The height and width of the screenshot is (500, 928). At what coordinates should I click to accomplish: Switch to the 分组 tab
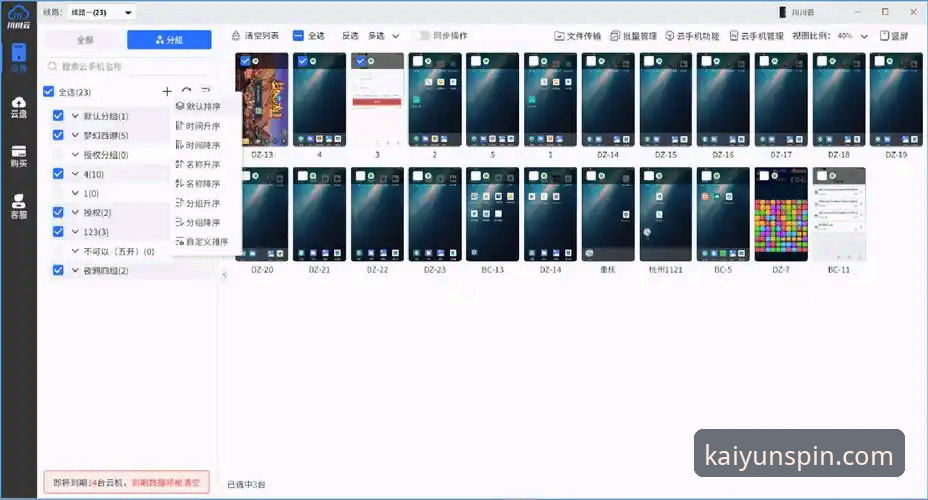[x=169, y=40]
